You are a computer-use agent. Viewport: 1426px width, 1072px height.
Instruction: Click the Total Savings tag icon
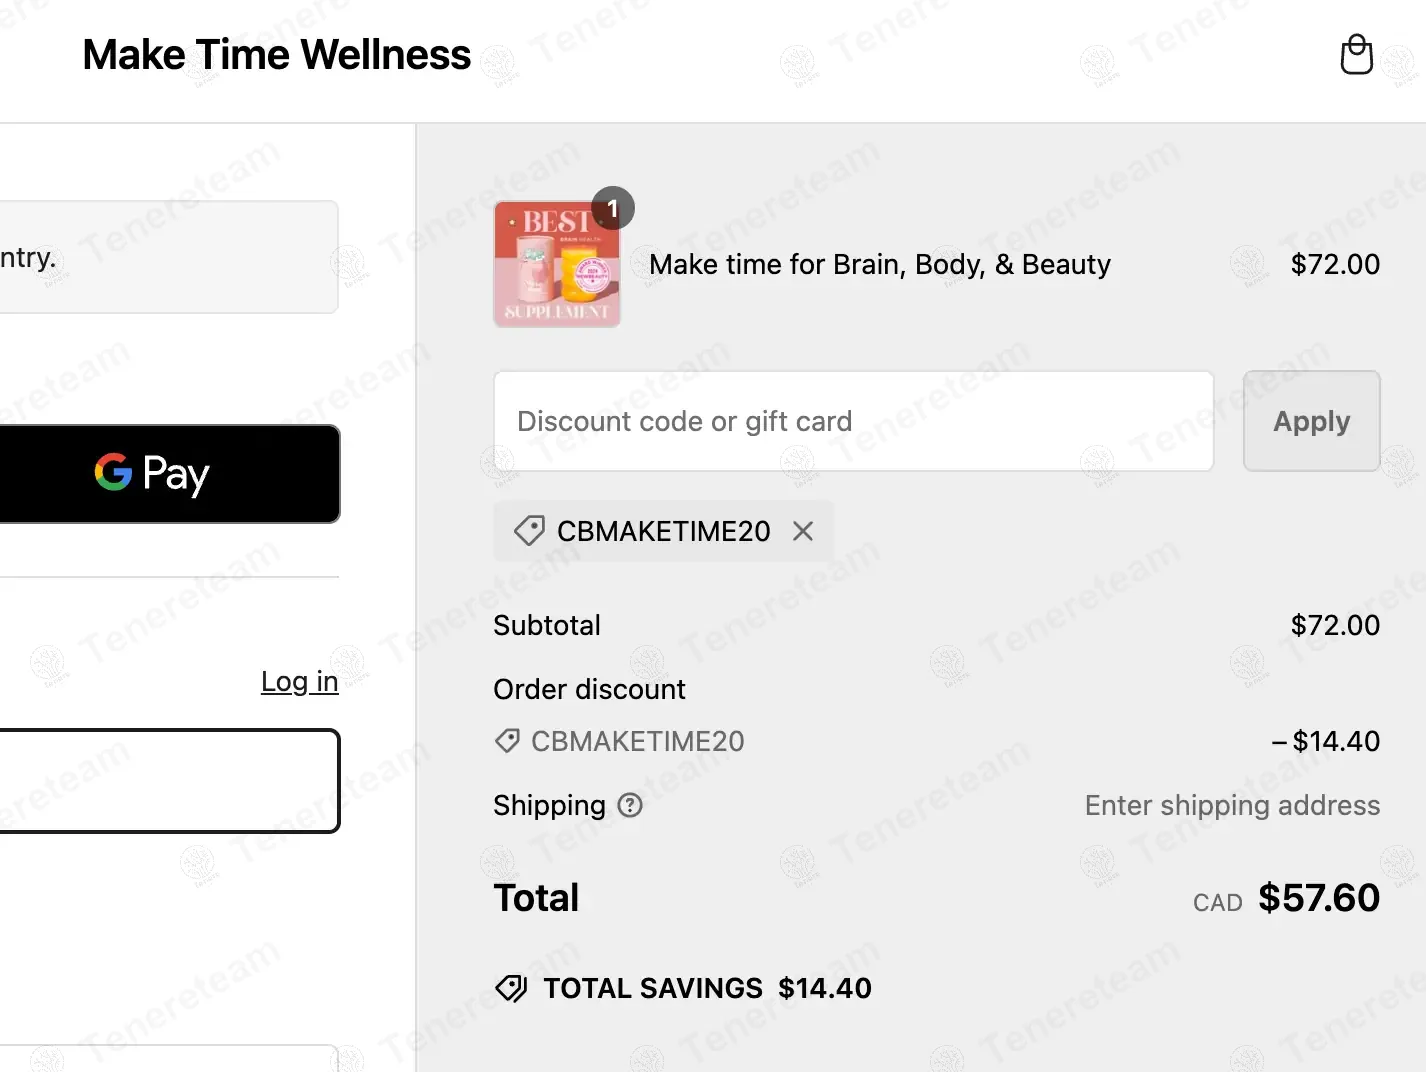(511, 988)
